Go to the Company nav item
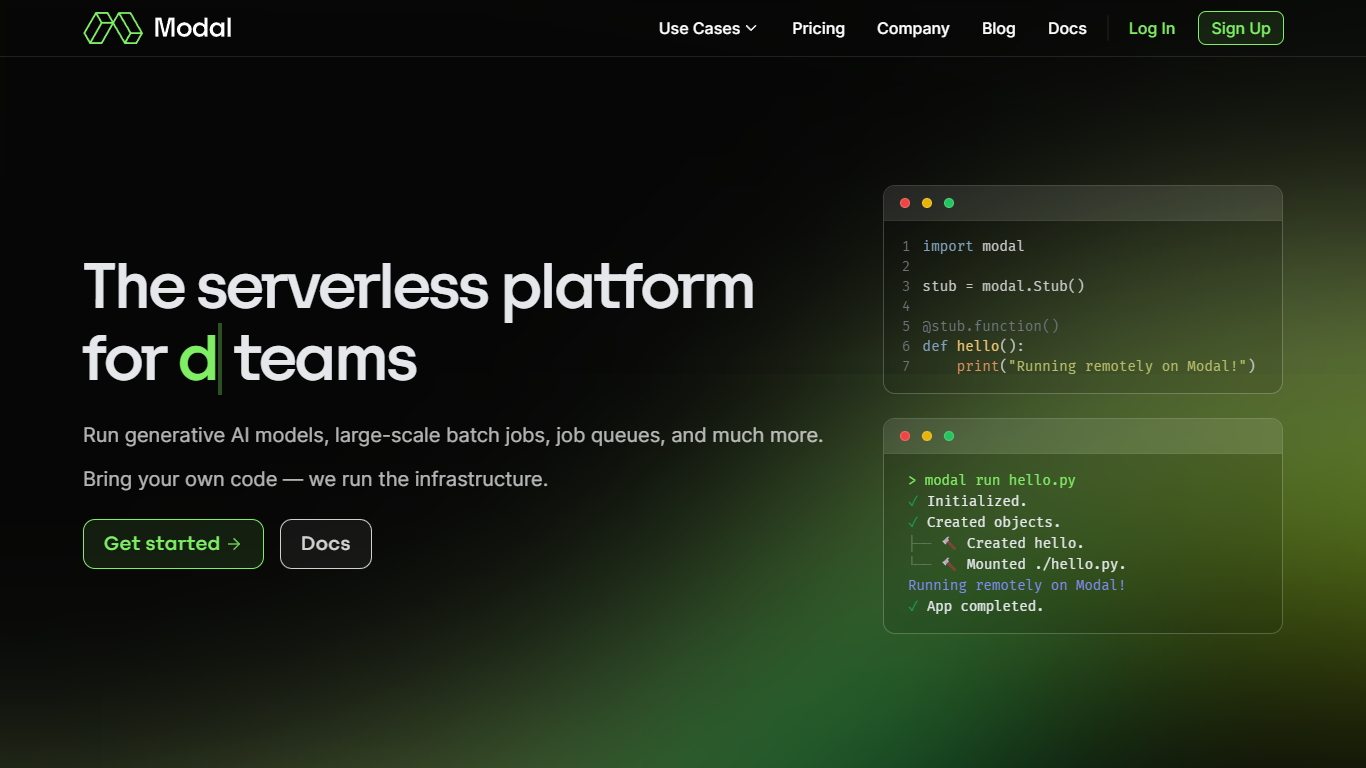 913,28
